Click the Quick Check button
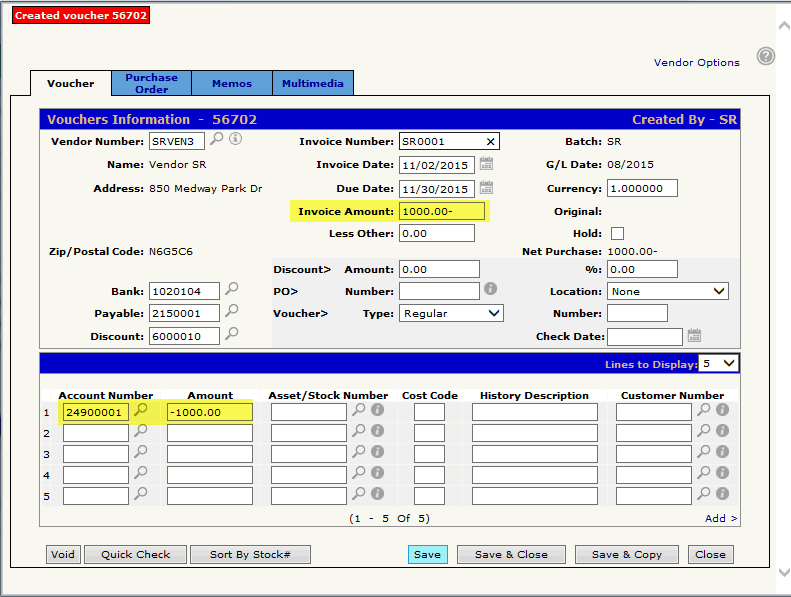 (x=135, y=555)
